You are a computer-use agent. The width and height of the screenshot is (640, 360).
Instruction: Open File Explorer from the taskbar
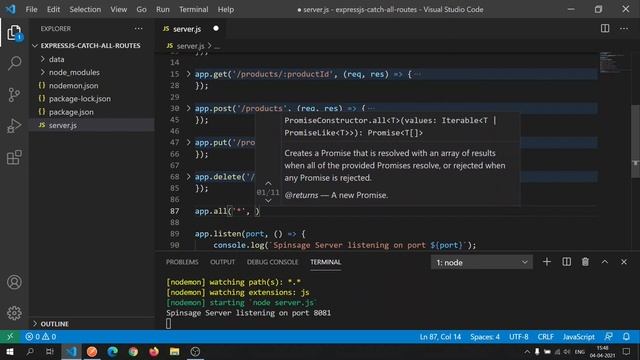click(175, 351)
